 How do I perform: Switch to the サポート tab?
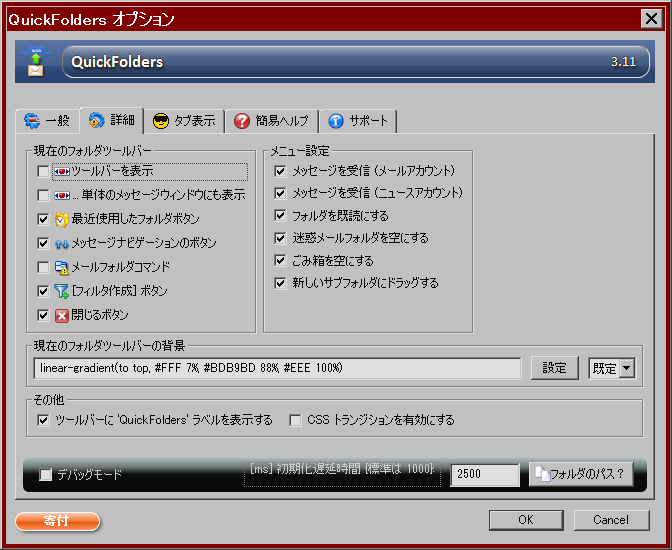click(x=358, y=121)
